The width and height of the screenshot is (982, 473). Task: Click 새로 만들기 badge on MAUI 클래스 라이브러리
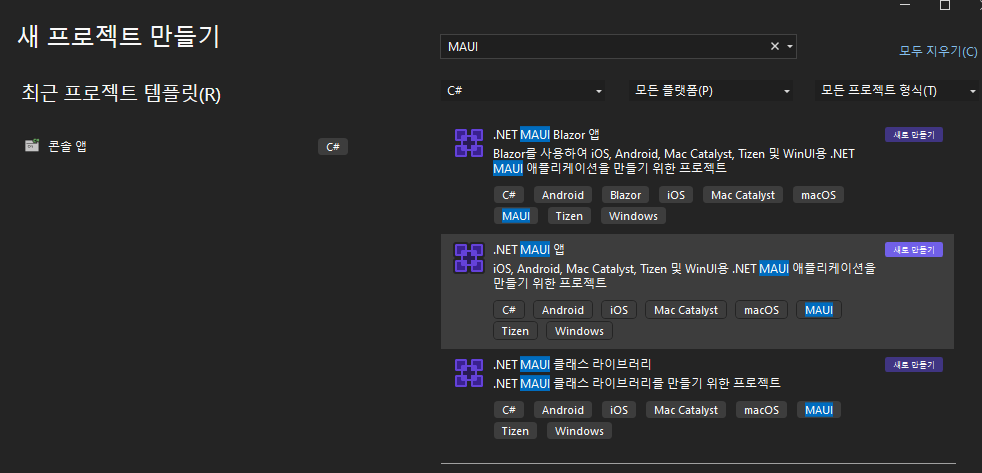[914, 365]
